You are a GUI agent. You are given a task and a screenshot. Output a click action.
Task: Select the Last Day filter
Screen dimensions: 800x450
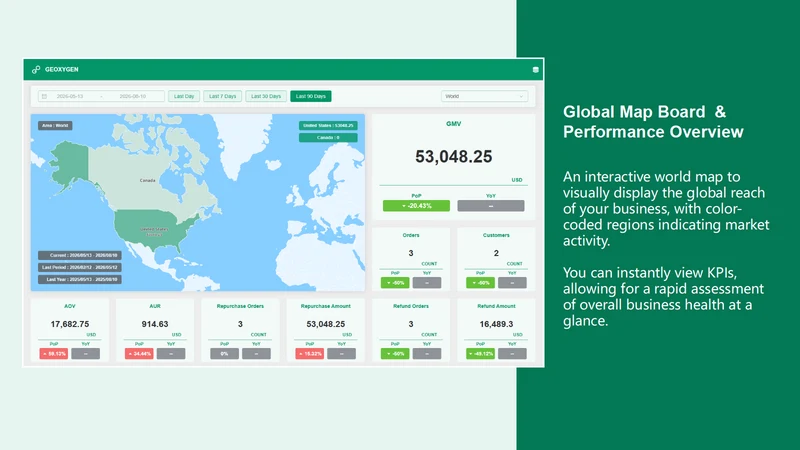[x=184, y=96]
